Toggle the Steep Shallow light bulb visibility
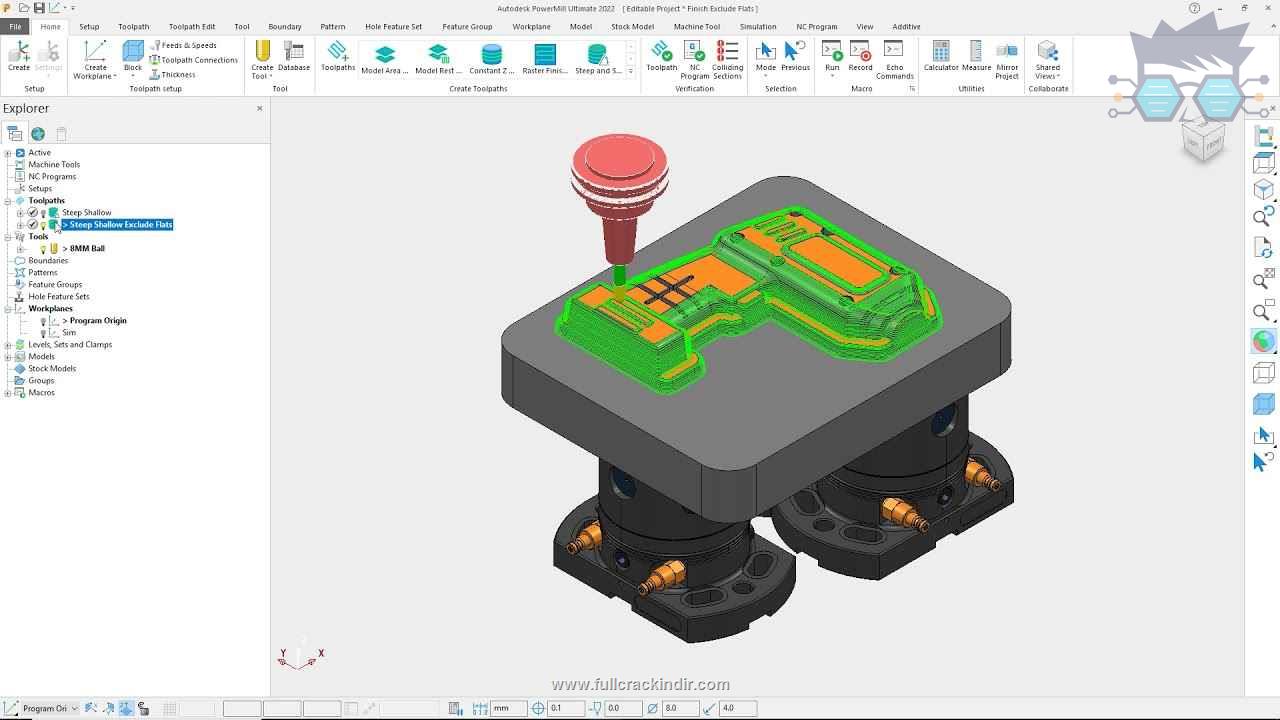1280x720 pixels. (x=43, y=213)
